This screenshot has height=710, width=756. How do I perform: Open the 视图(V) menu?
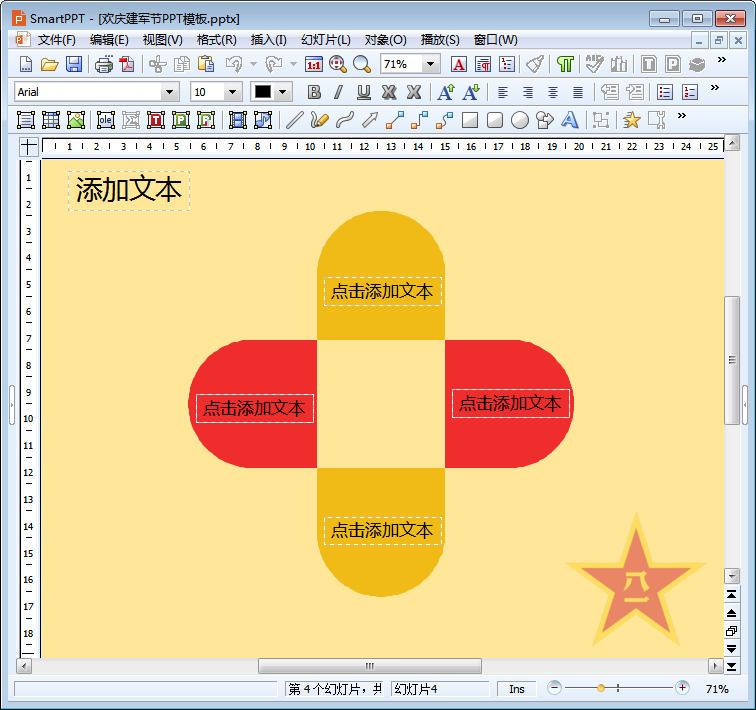pyautogui.click(x=162, y=40)
